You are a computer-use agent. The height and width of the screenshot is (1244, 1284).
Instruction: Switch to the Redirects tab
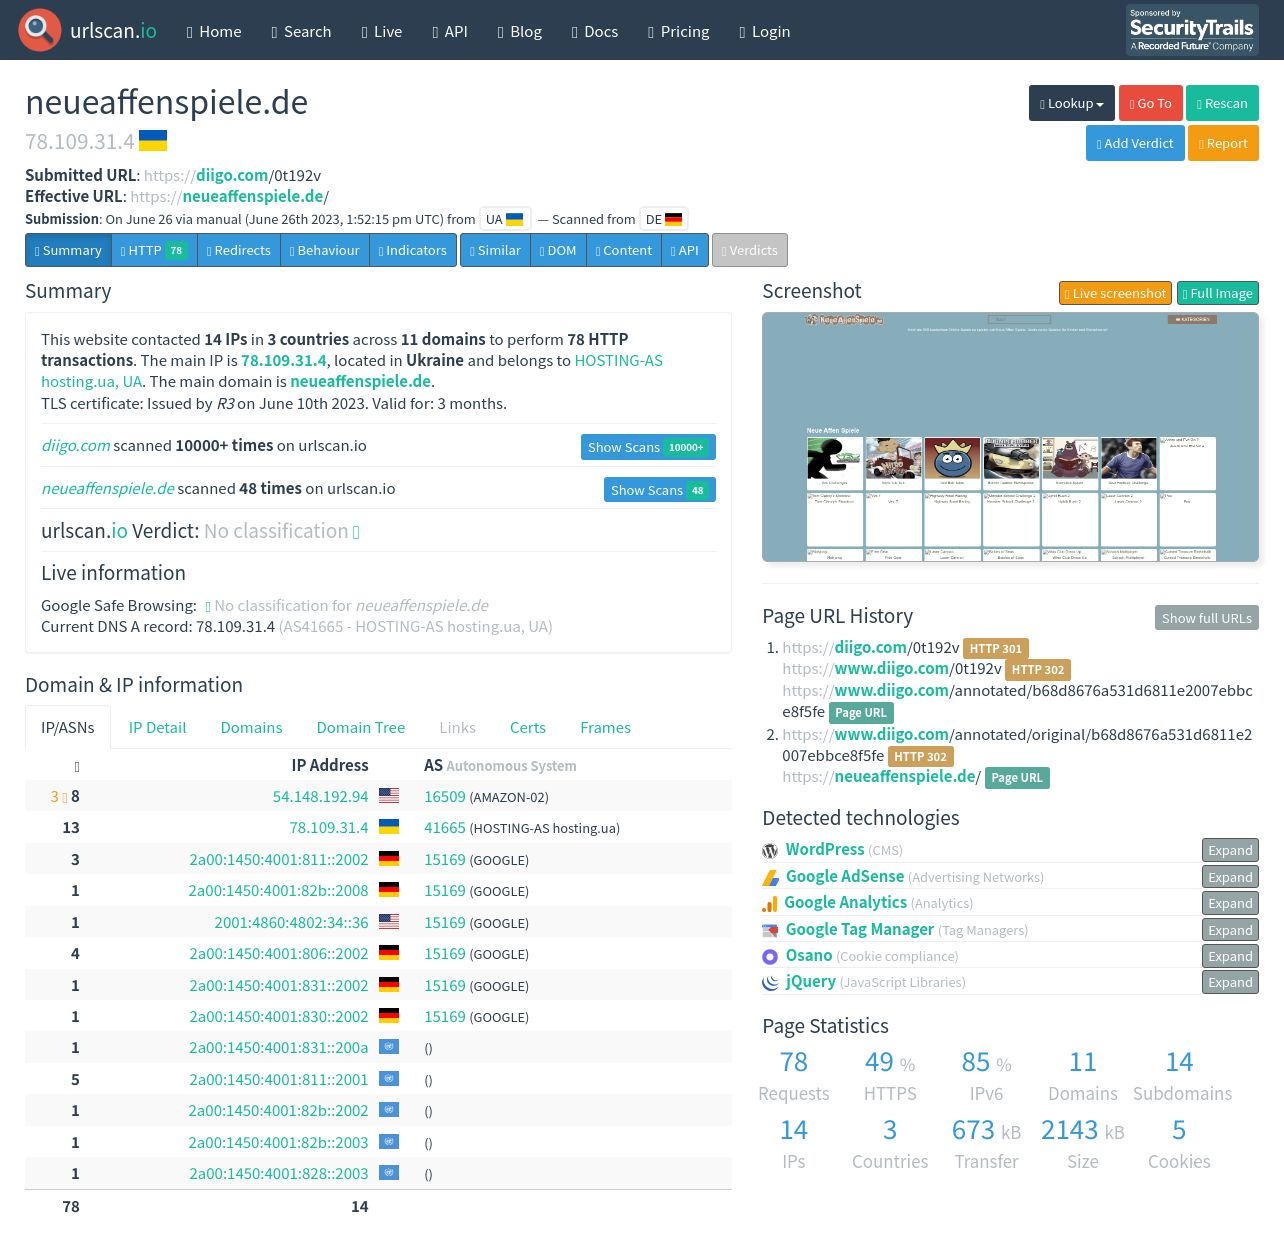click(239, 250)
